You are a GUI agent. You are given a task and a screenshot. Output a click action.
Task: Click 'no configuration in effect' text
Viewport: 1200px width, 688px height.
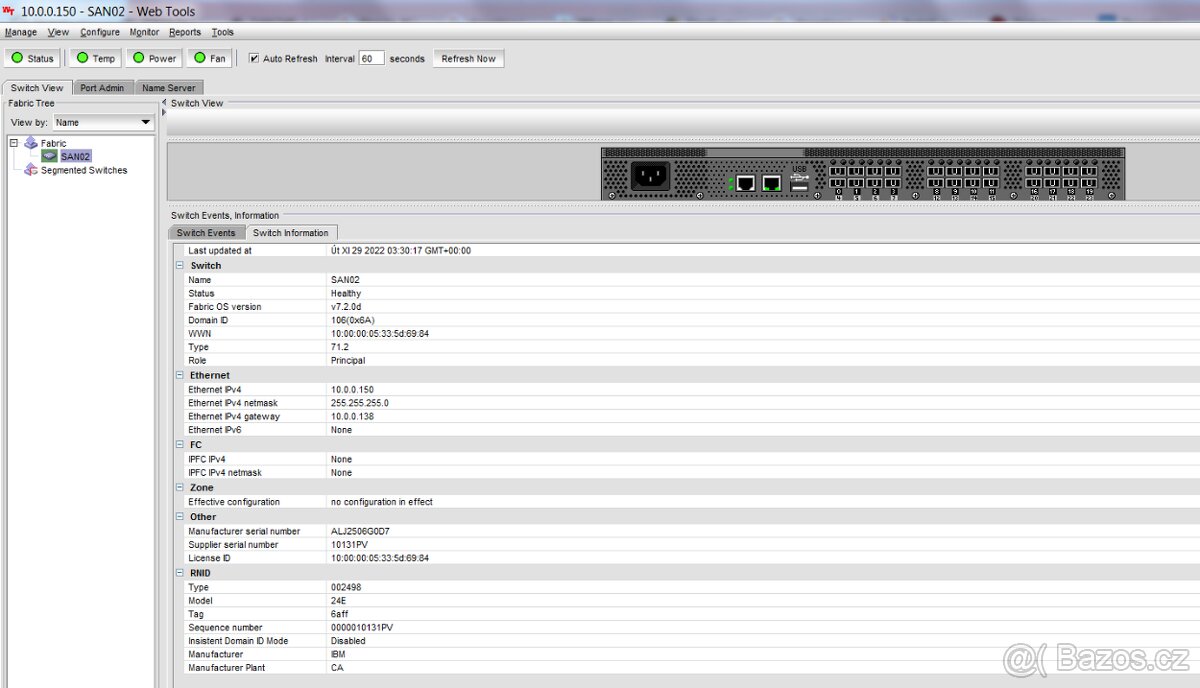[x=382, y=502]
